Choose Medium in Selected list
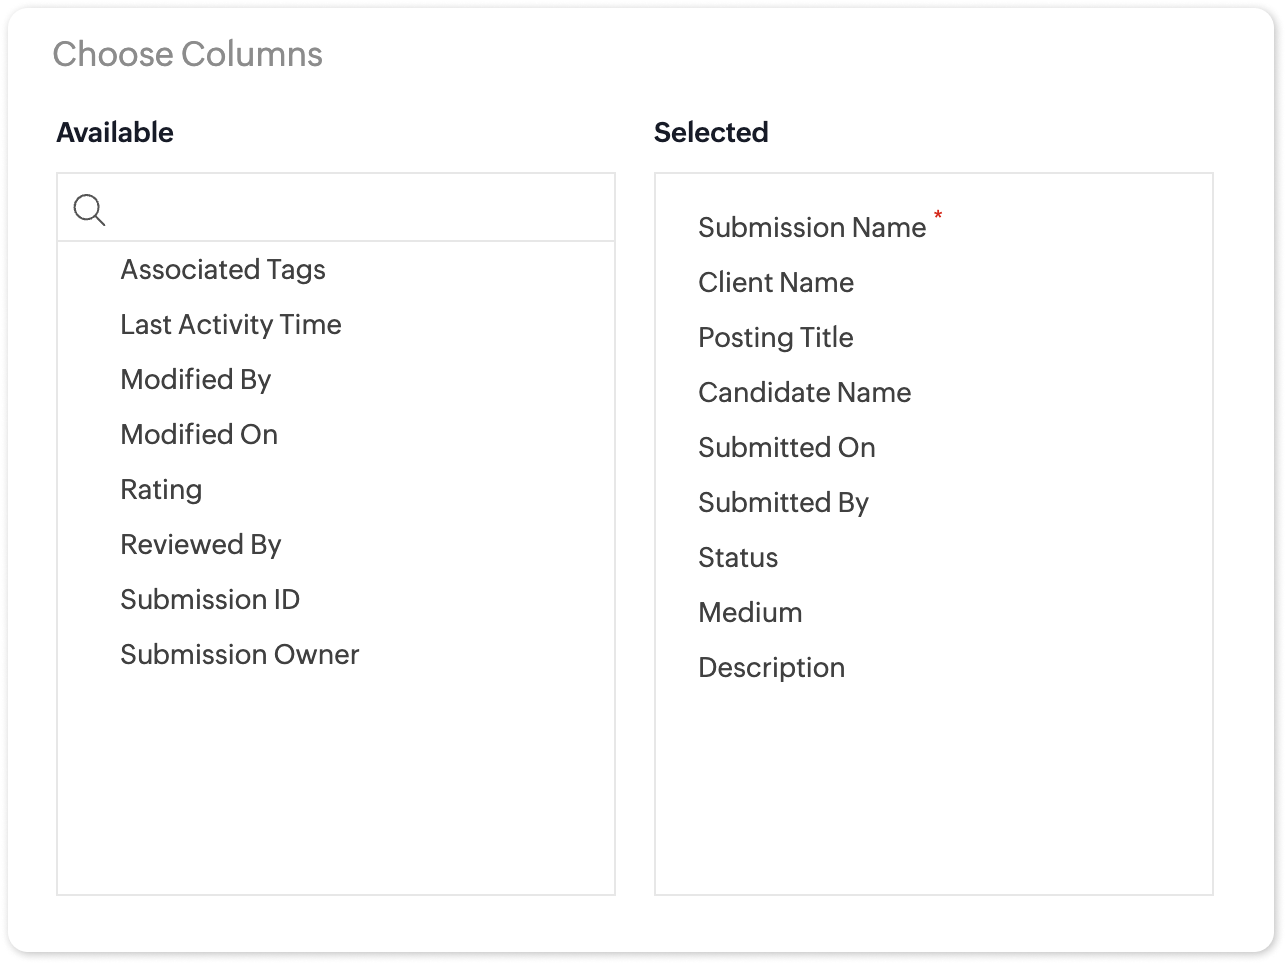 (750, 613)
